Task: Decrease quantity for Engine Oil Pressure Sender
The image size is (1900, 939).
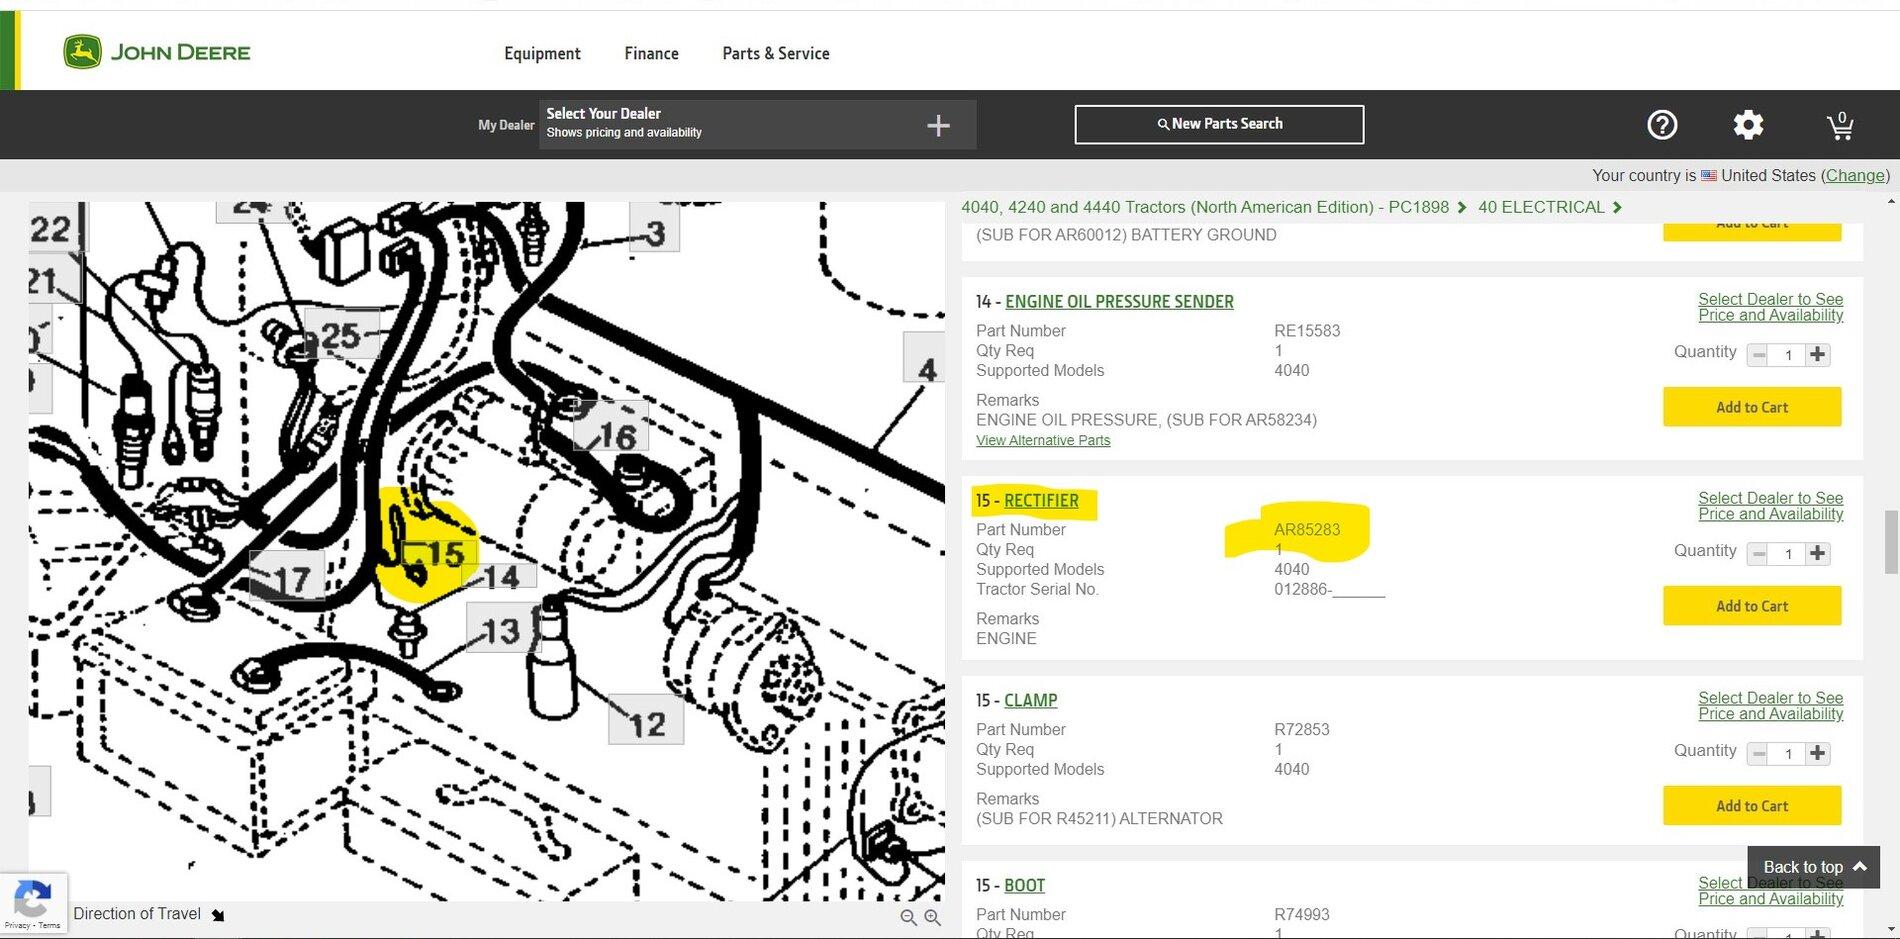Action: [1759, 354]
